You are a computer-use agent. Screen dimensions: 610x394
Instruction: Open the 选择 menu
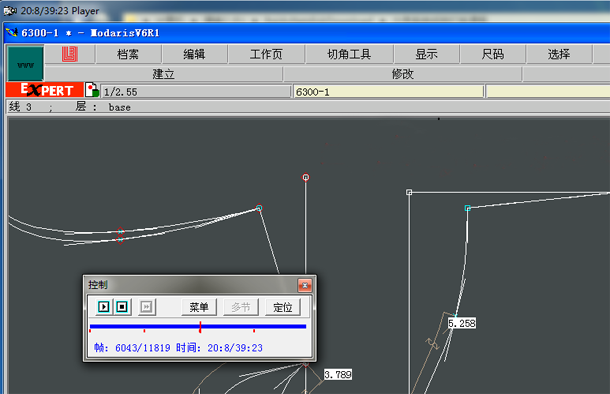pos(559,54)
